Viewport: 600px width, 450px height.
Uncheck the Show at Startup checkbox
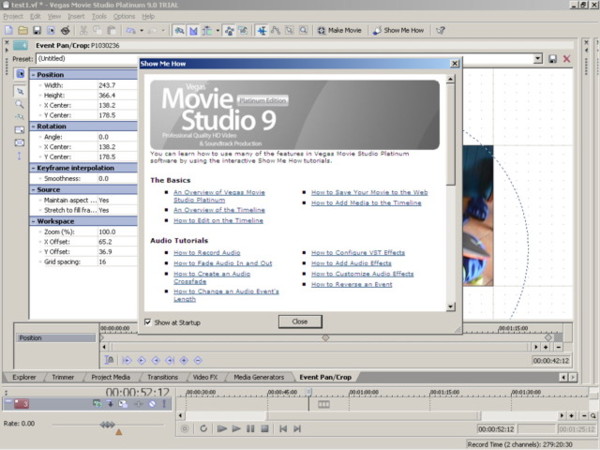click(x=148, y=322)
